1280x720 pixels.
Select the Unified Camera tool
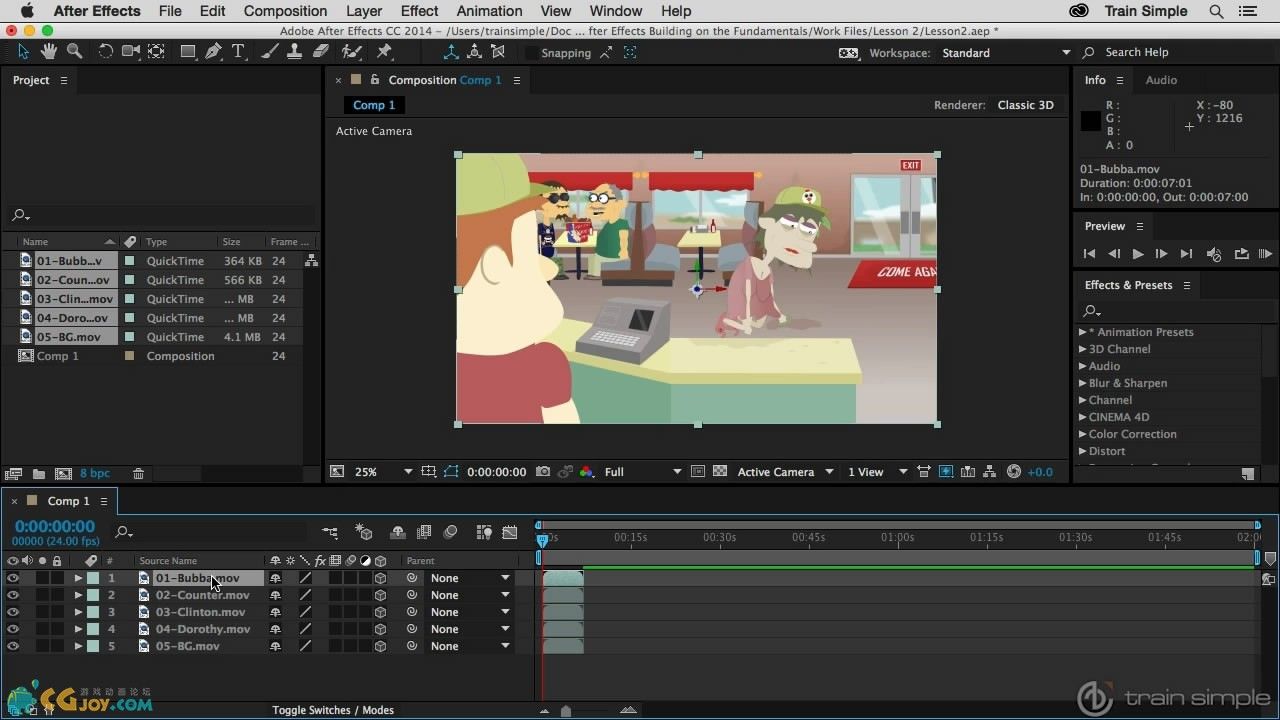(130, 52)
